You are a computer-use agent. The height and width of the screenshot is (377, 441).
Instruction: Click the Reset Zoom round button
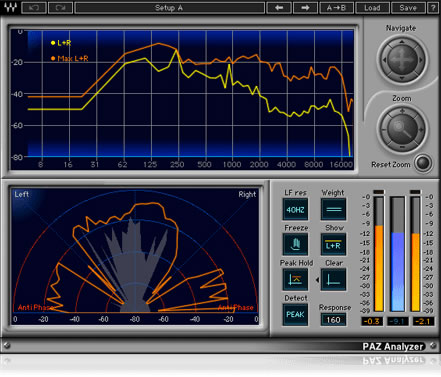[x=423, y=163]
